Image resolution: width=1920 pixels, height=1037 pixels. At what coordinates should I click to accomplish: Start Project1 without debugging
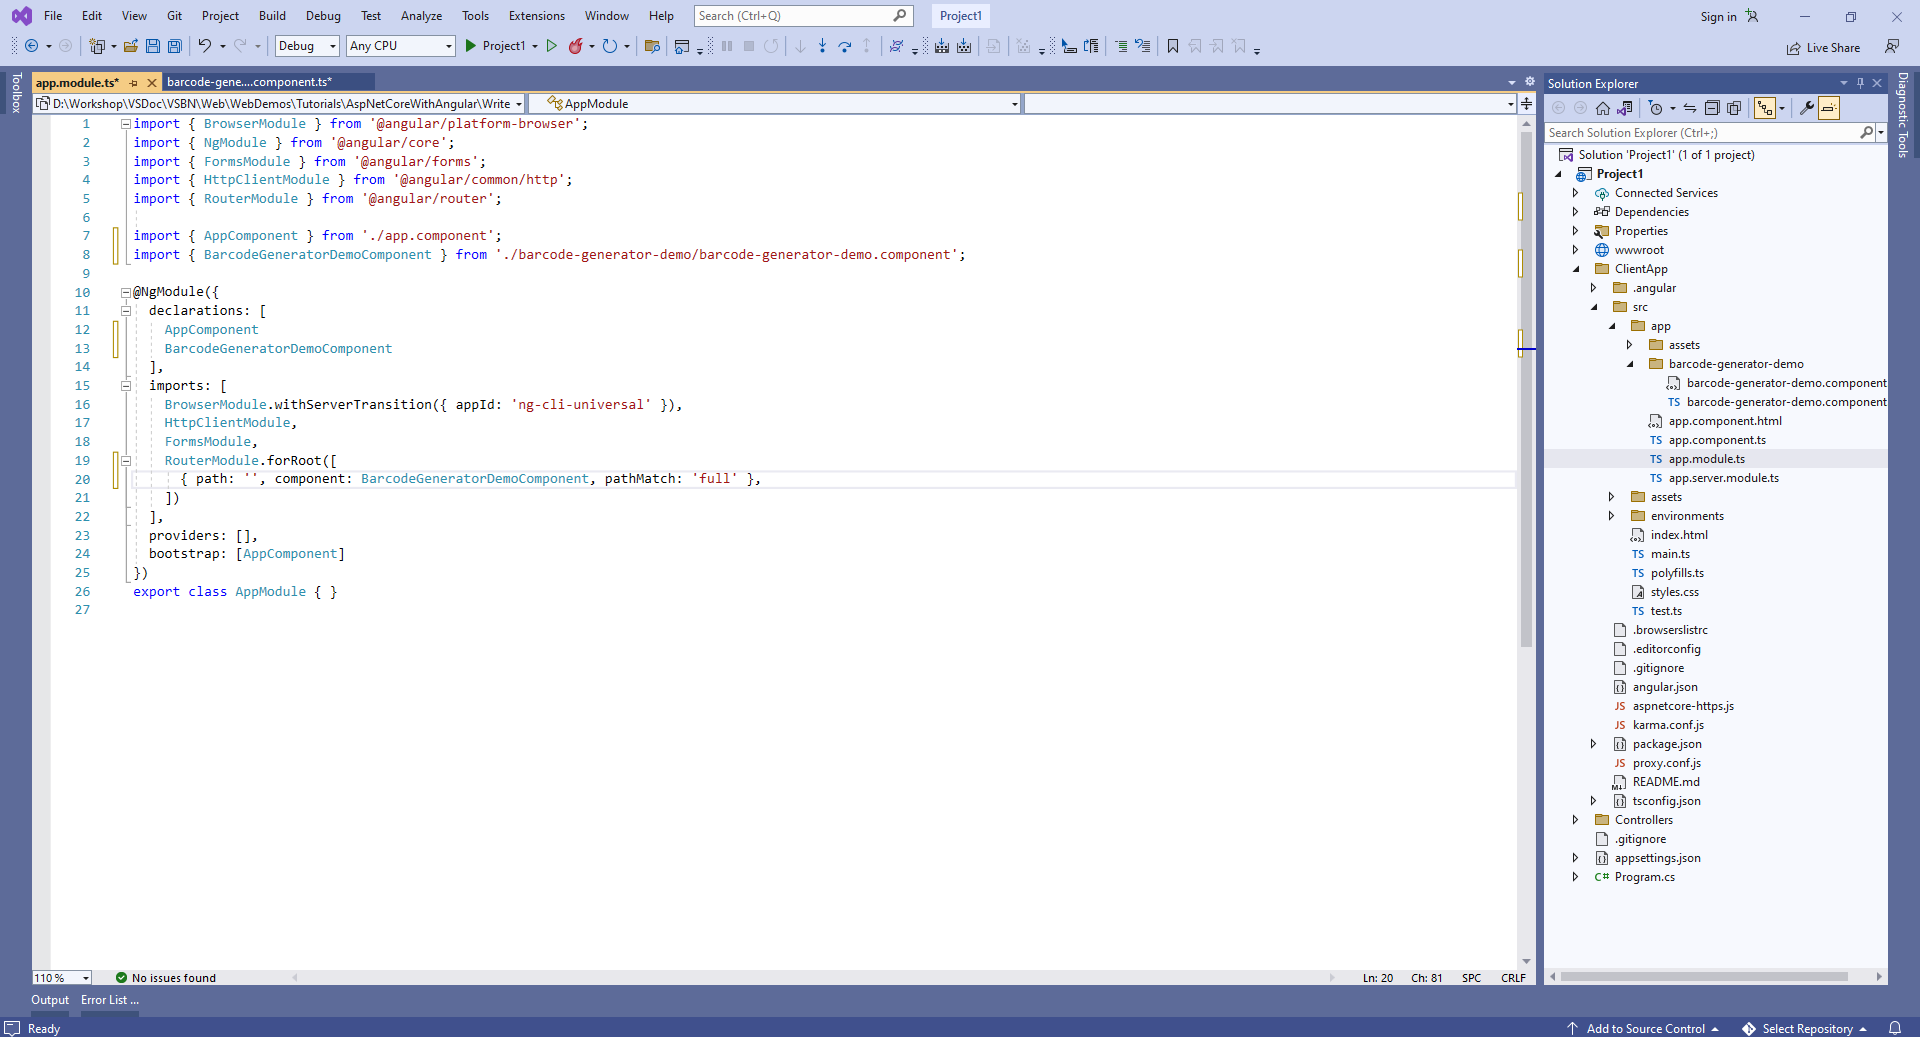click(x=551, y=46)
